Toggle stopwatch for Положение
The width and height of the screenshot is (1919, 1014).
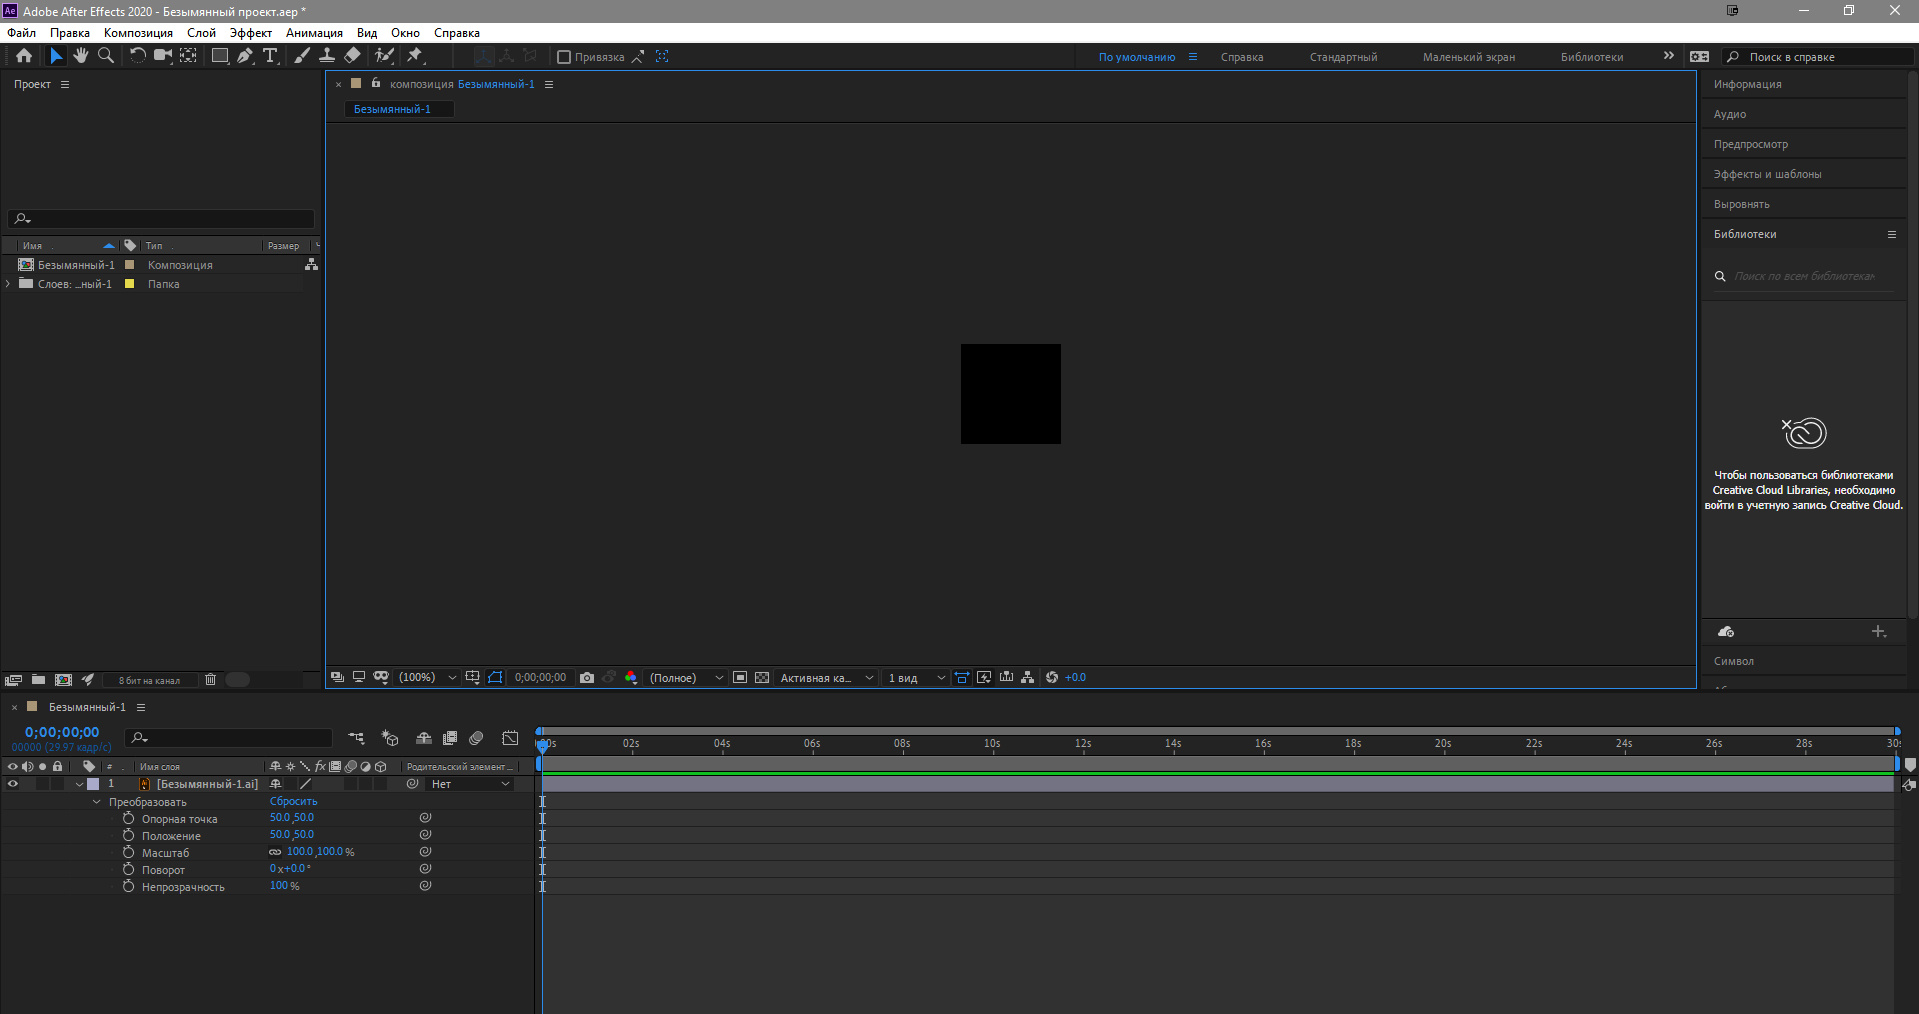(128, 835)
